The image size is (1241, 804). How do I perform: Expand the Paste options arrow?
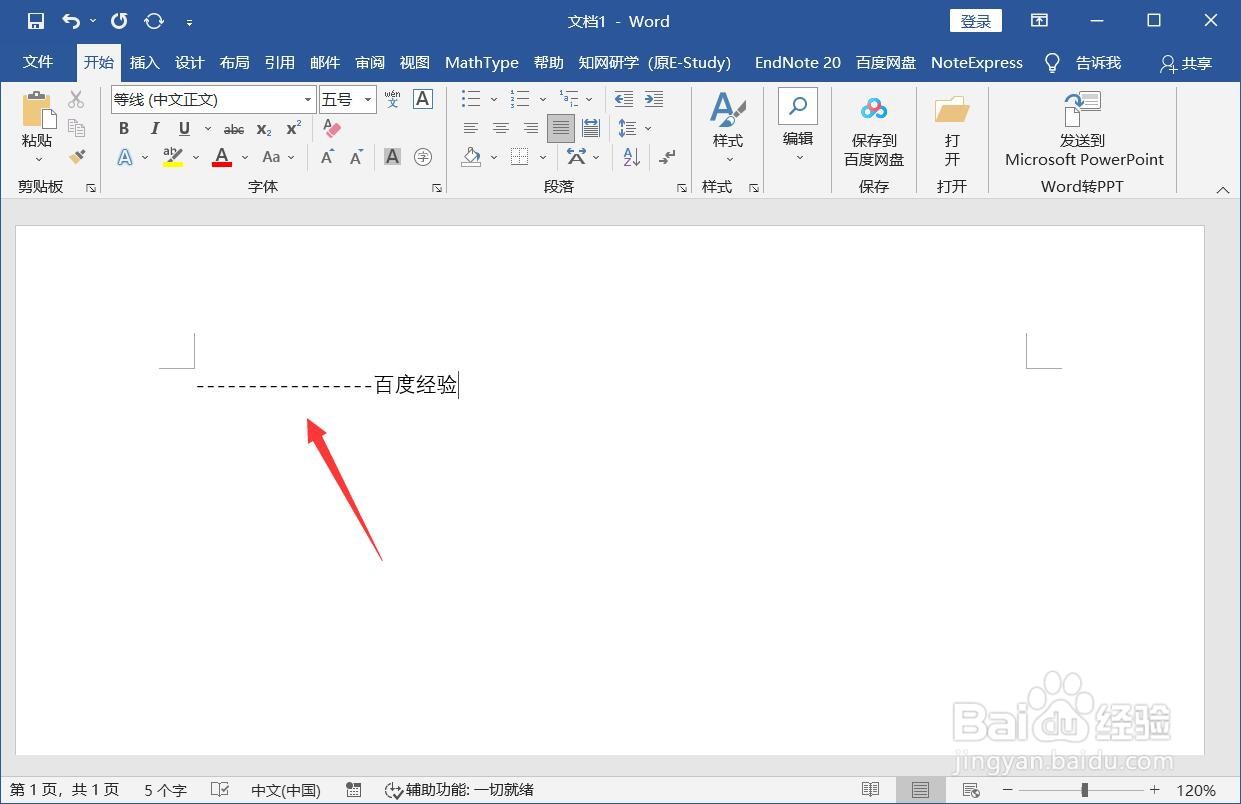[x=38, y=159]
